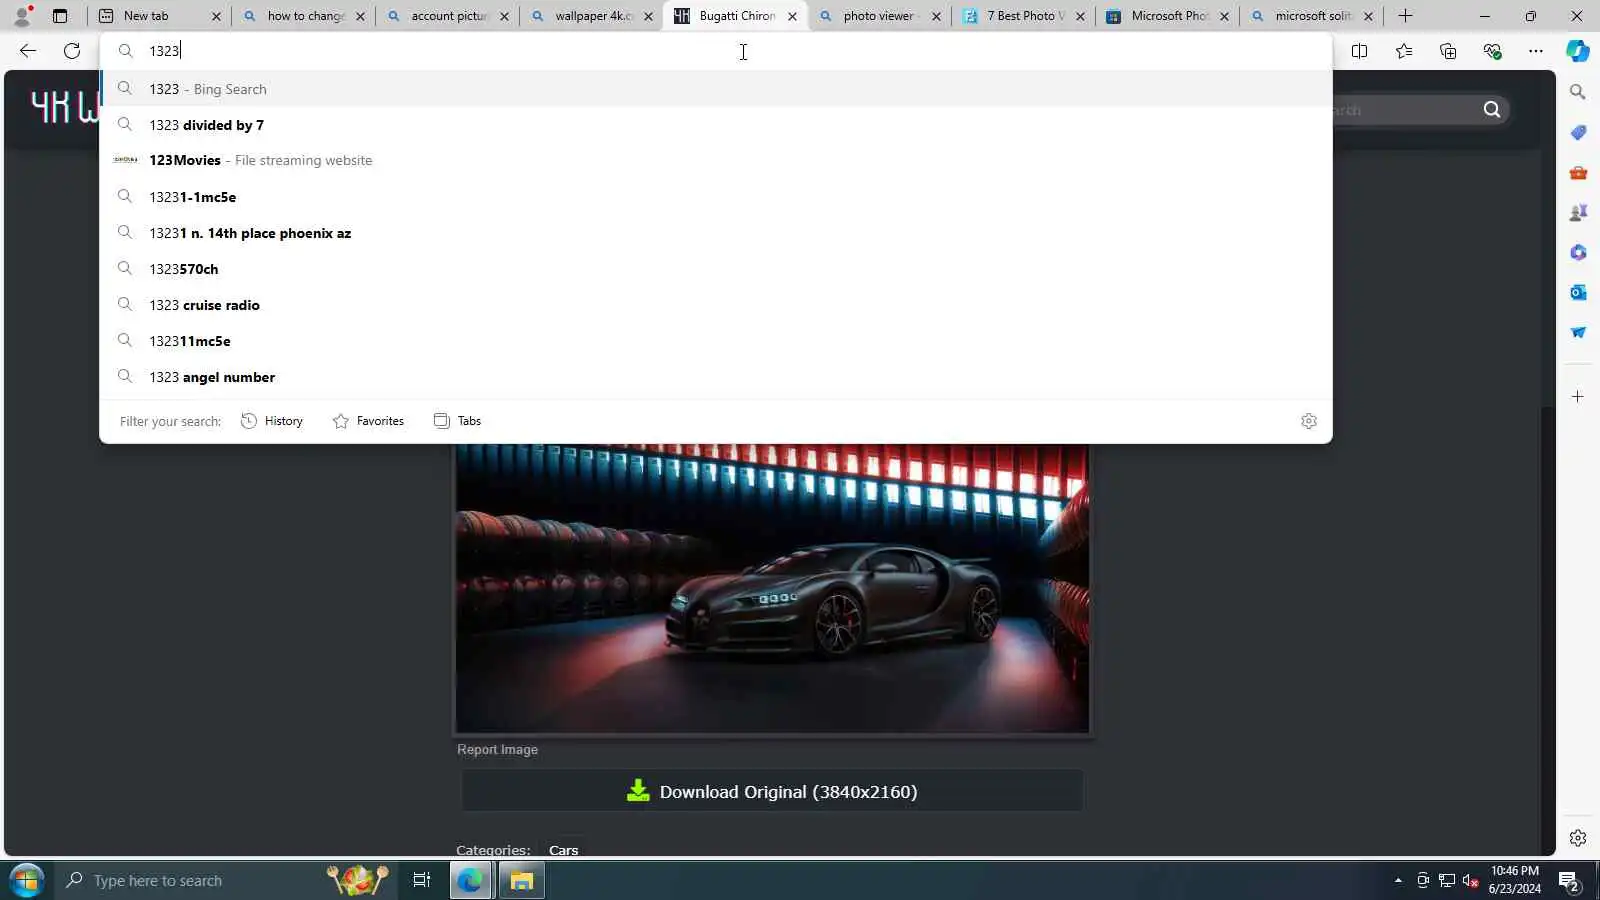1600x900 pixels.
Task: Switch to the 'photo viewer' tab
Action: tap(879, 16)
